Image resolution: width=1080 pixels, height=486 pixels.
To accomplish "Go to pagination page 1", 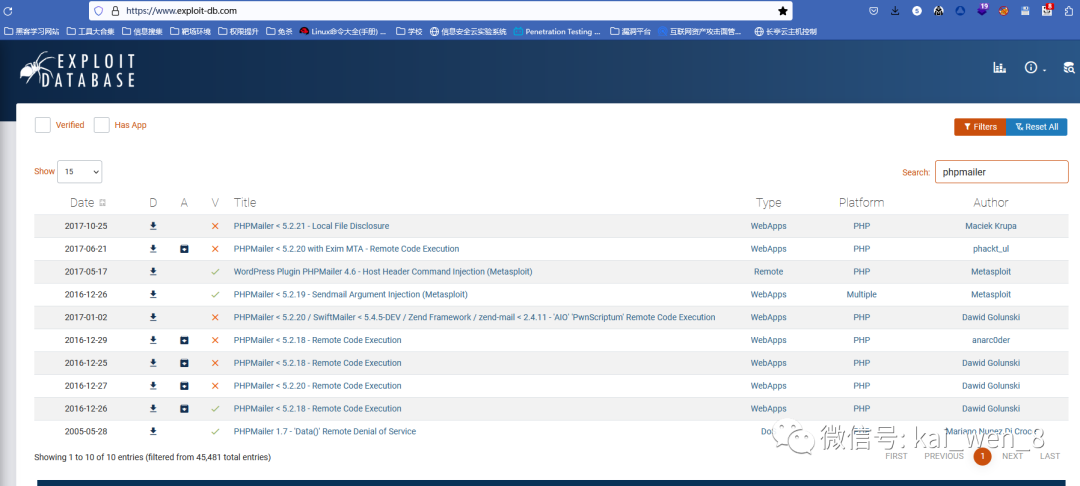I will point(982,456).
